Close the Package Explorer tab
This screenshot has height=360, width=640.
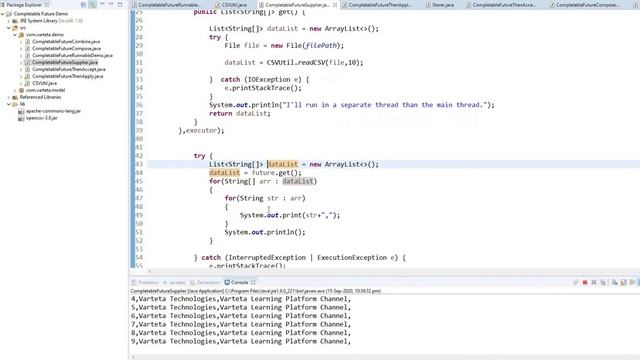coord(47,4)
